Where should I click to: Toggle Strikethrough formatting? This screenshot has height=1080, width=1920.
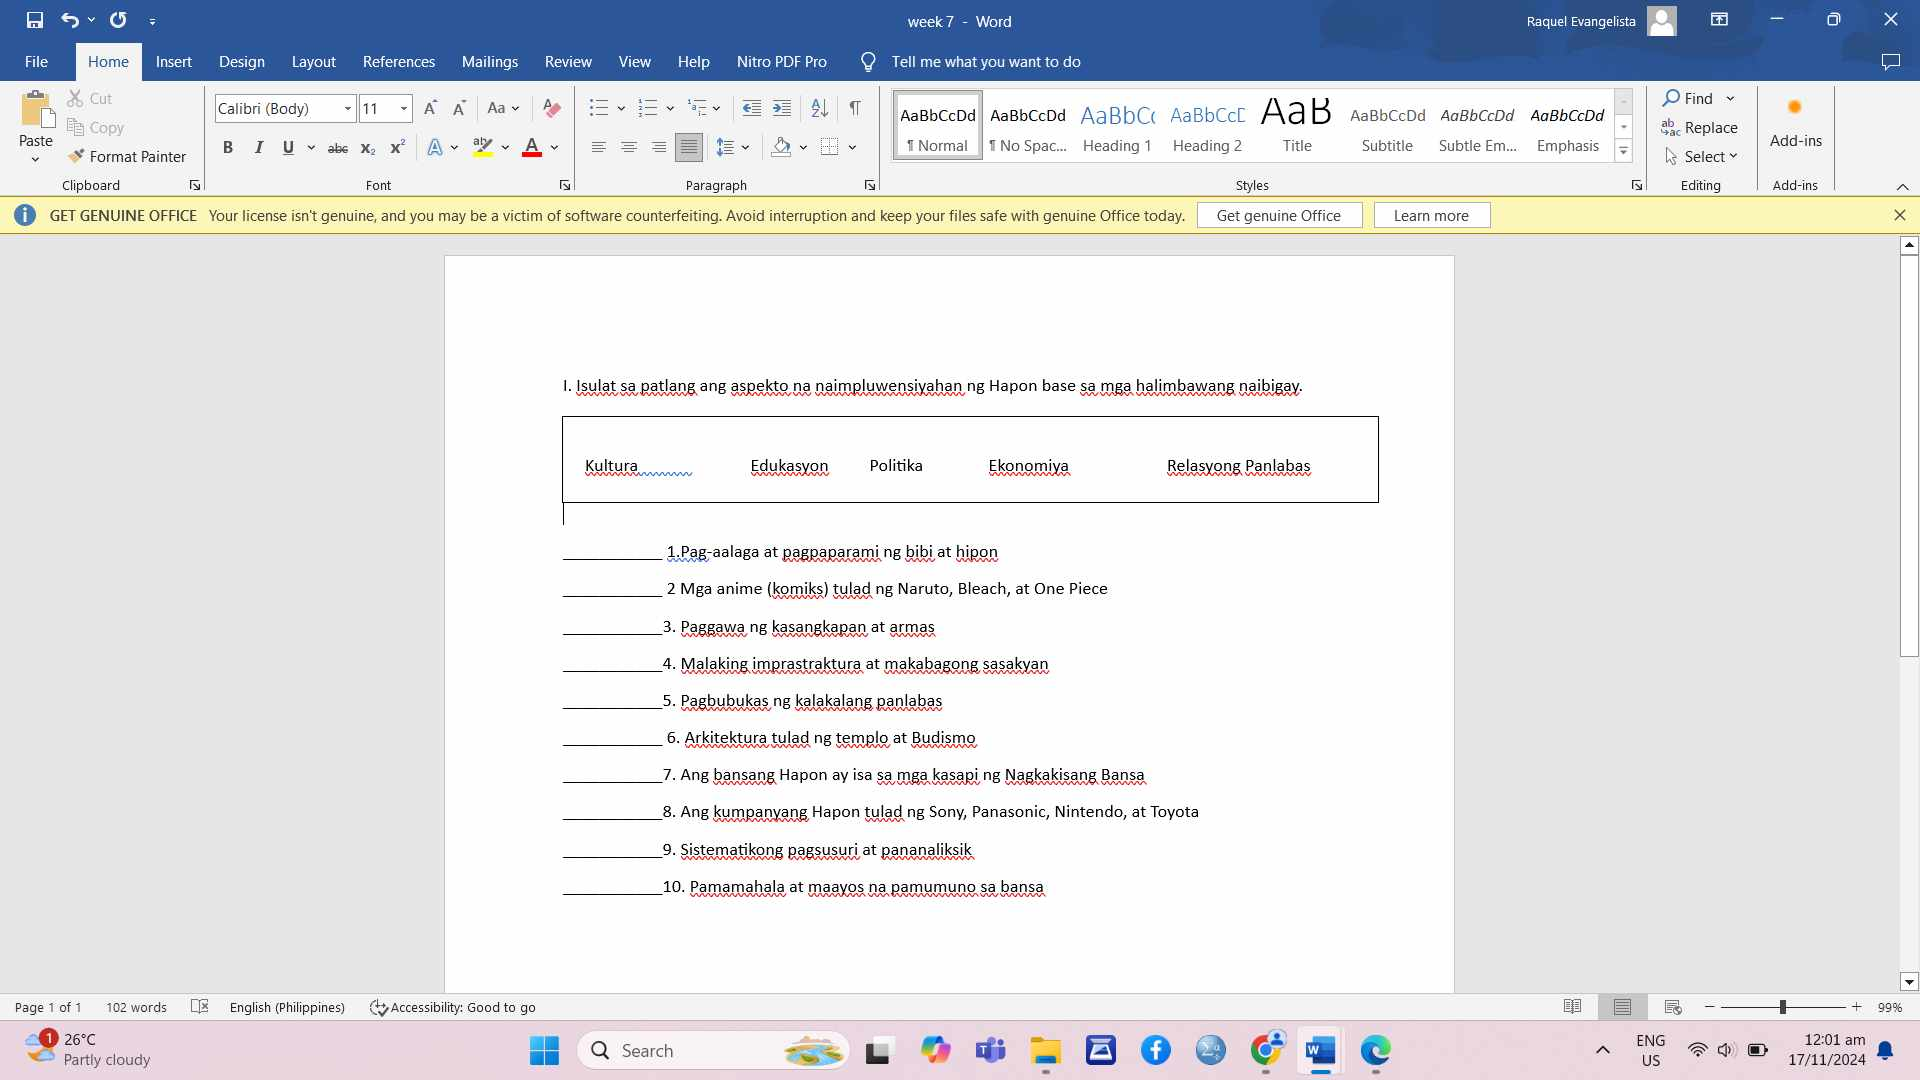[338, 148]
